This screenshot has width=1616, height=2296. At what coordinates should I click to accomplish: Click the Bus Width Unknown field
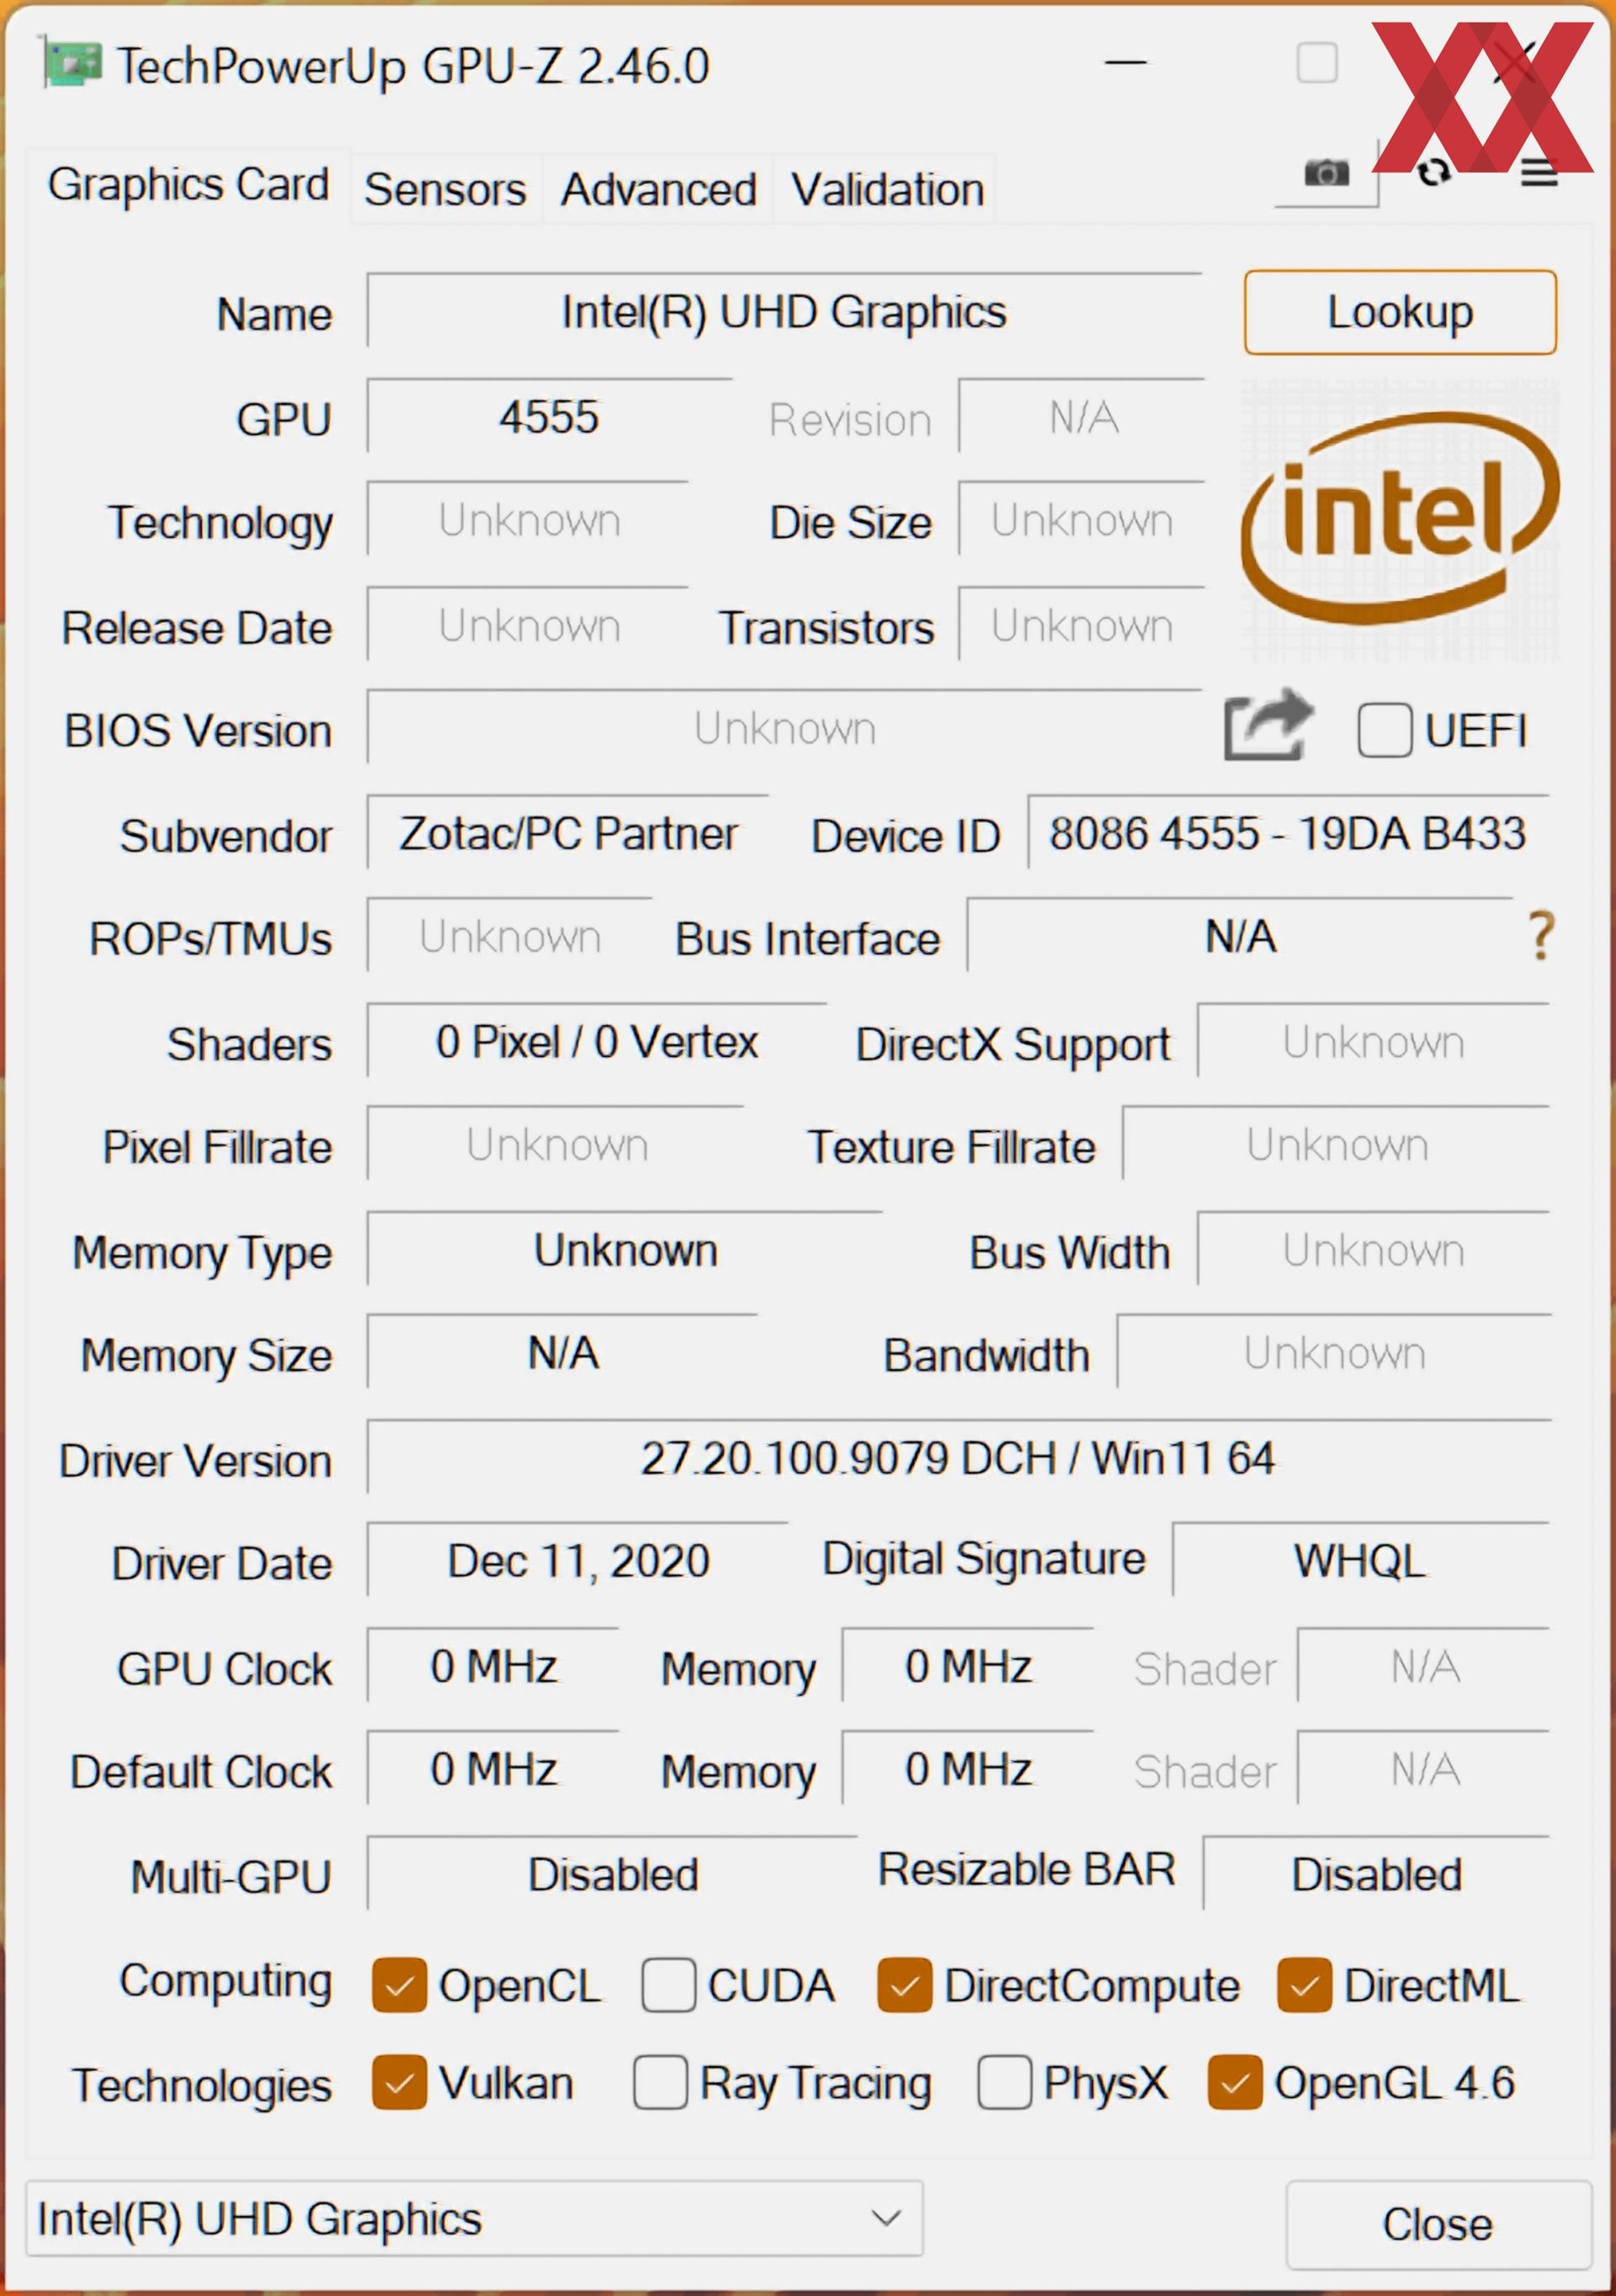1374,1250
